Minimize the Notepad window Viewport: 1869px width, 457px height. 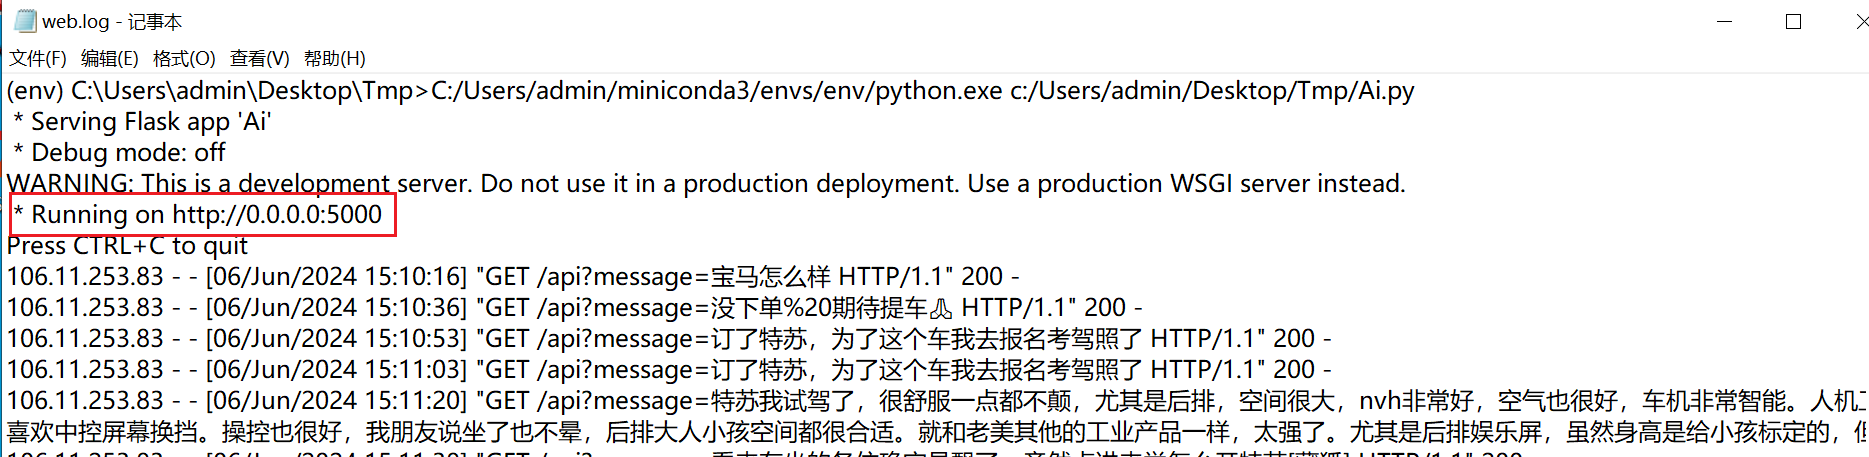1724,21
